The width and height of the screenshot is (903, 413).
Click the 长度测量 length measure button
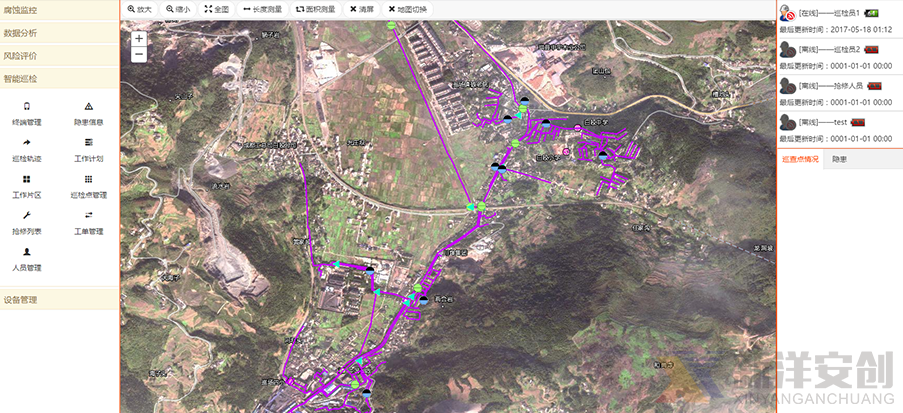tap(263, 9)
